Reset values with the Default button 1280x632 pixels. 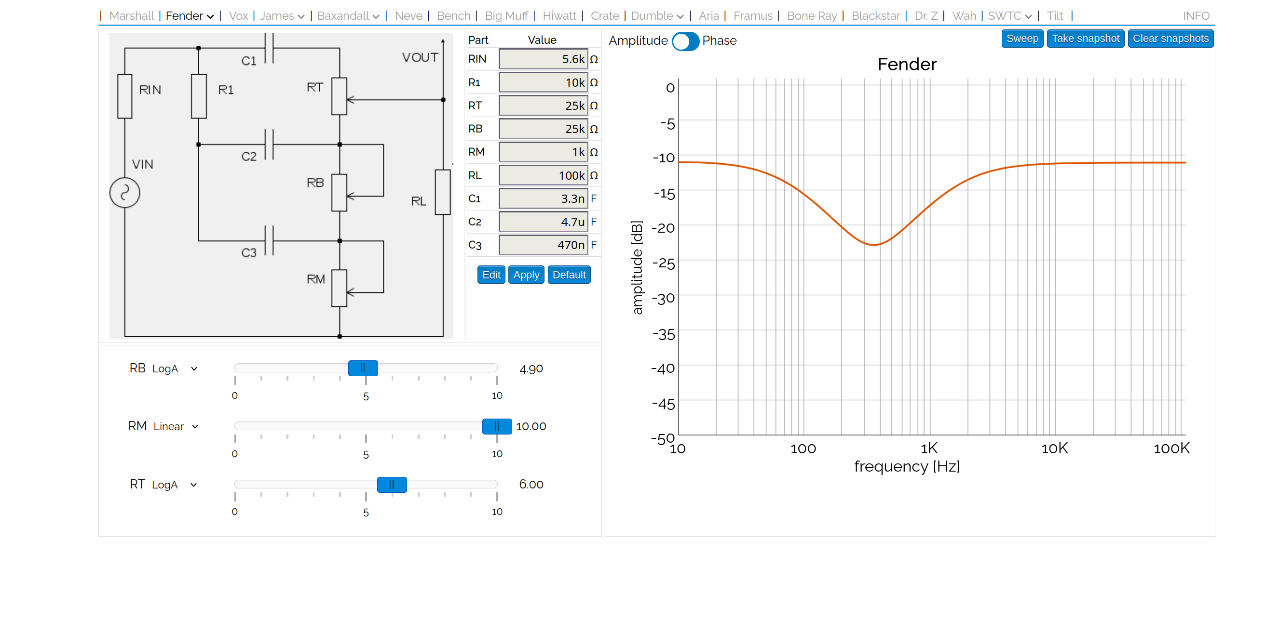pyautogui.click(x=569, y=275)
